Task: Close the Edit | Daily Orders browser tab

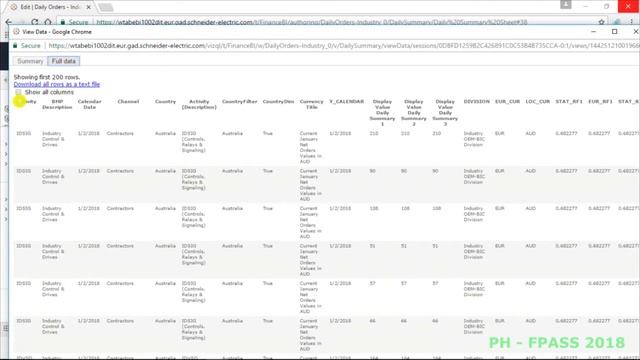Action: pos(89,7)
